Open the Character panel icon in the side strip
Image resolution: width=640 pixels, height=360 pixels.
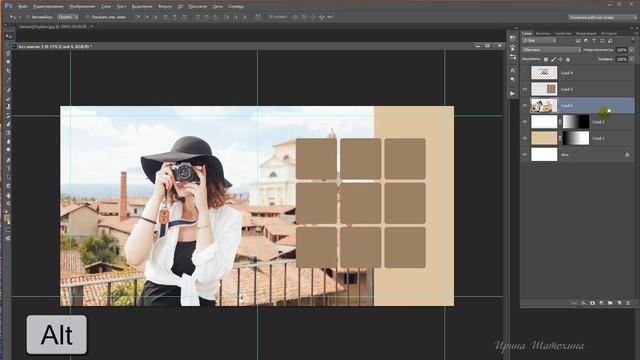513,70
